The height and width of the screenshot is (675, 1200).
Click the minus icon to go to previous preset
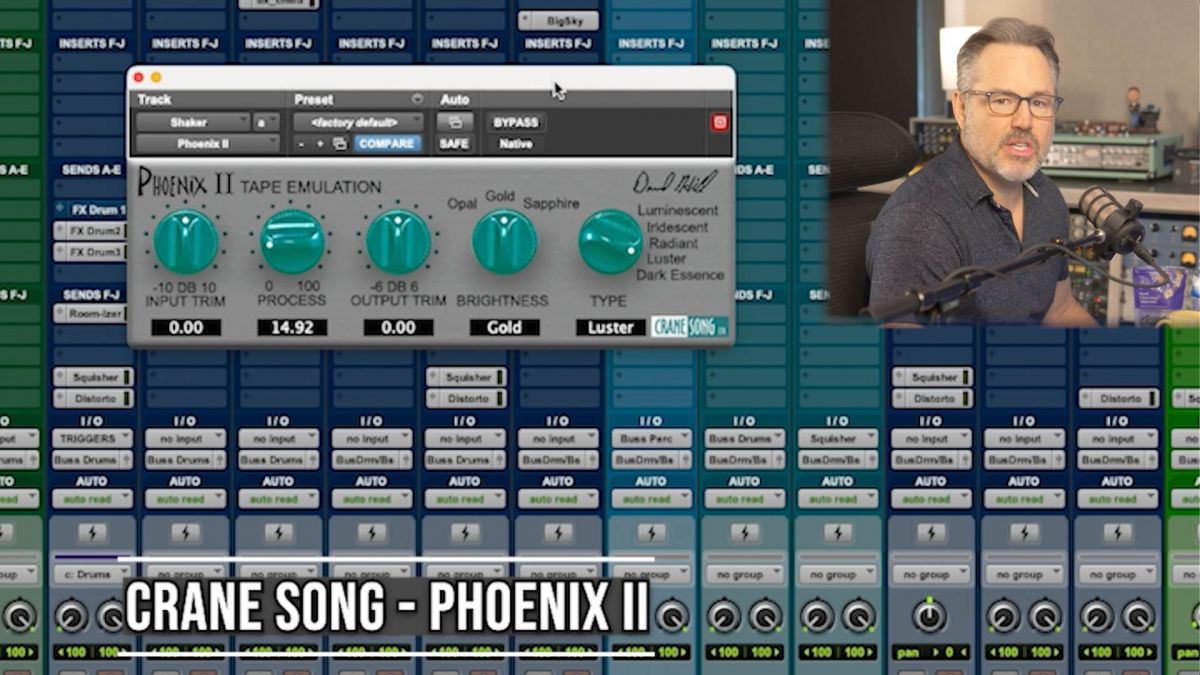pyautogui.click(x=303, y=143)
